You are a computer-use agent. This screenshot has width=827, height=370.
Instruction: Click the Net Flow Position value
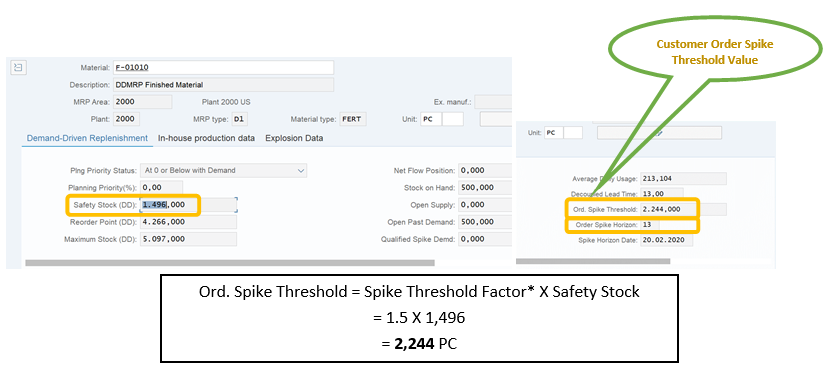point(485,170)
